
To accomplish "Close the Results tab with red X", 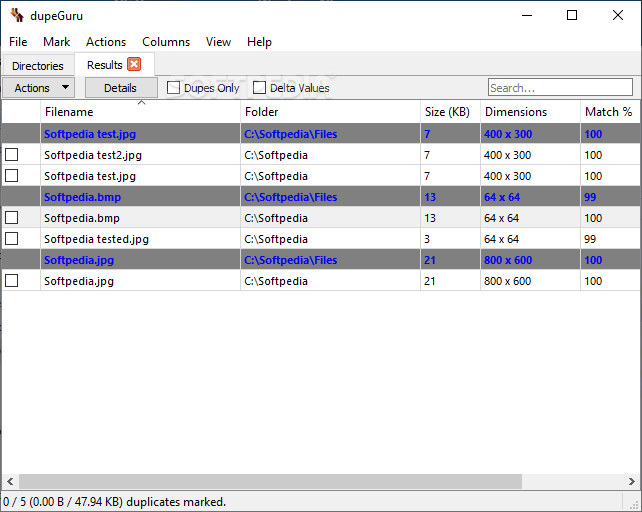I will (x=134, y=64).
